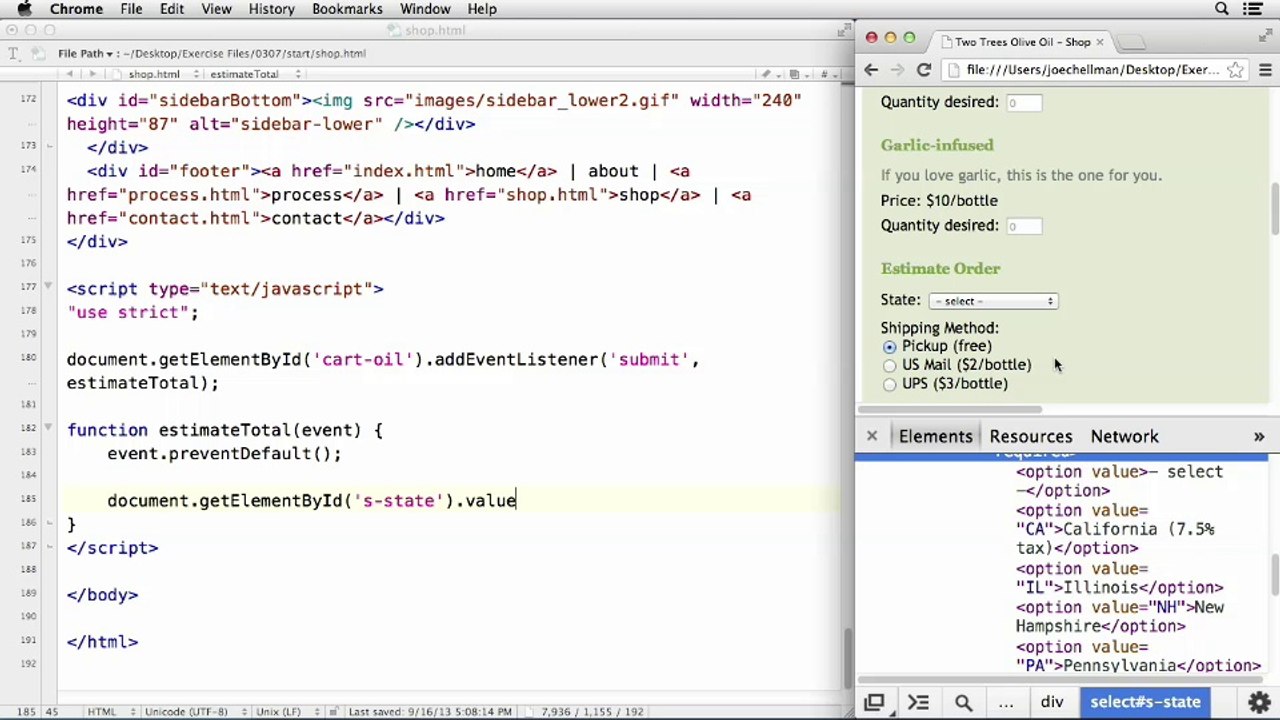Fold the estimateTotal function at line 182
This screenshot has width=1280, height=720.
(x=48, y=428)
